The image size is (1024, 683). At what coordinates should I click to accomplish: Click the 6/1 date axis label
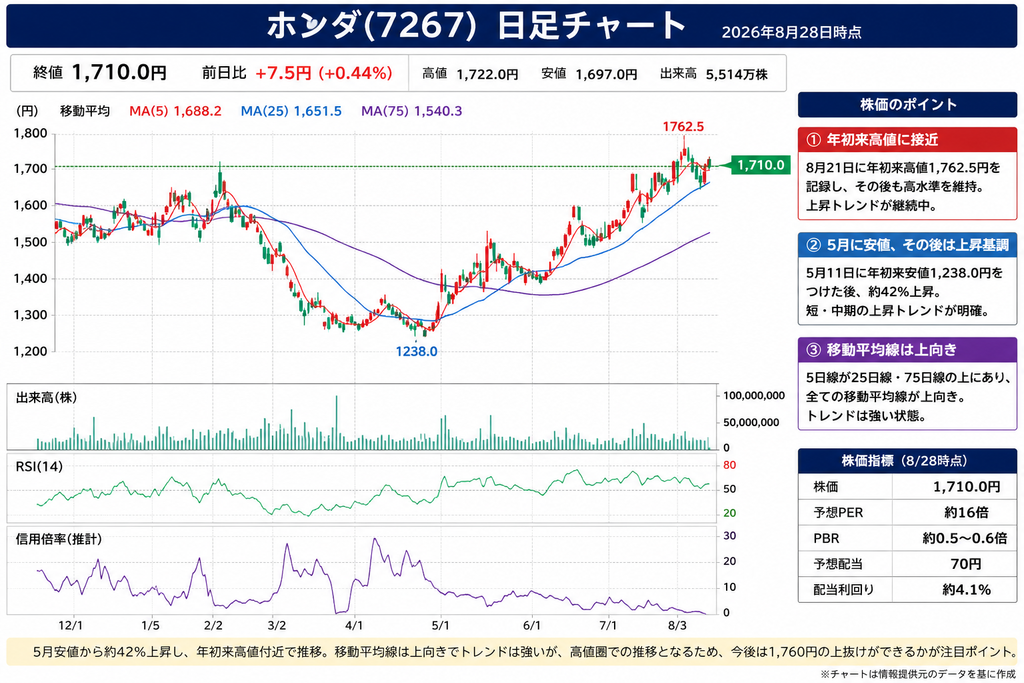tap(532, 626)
